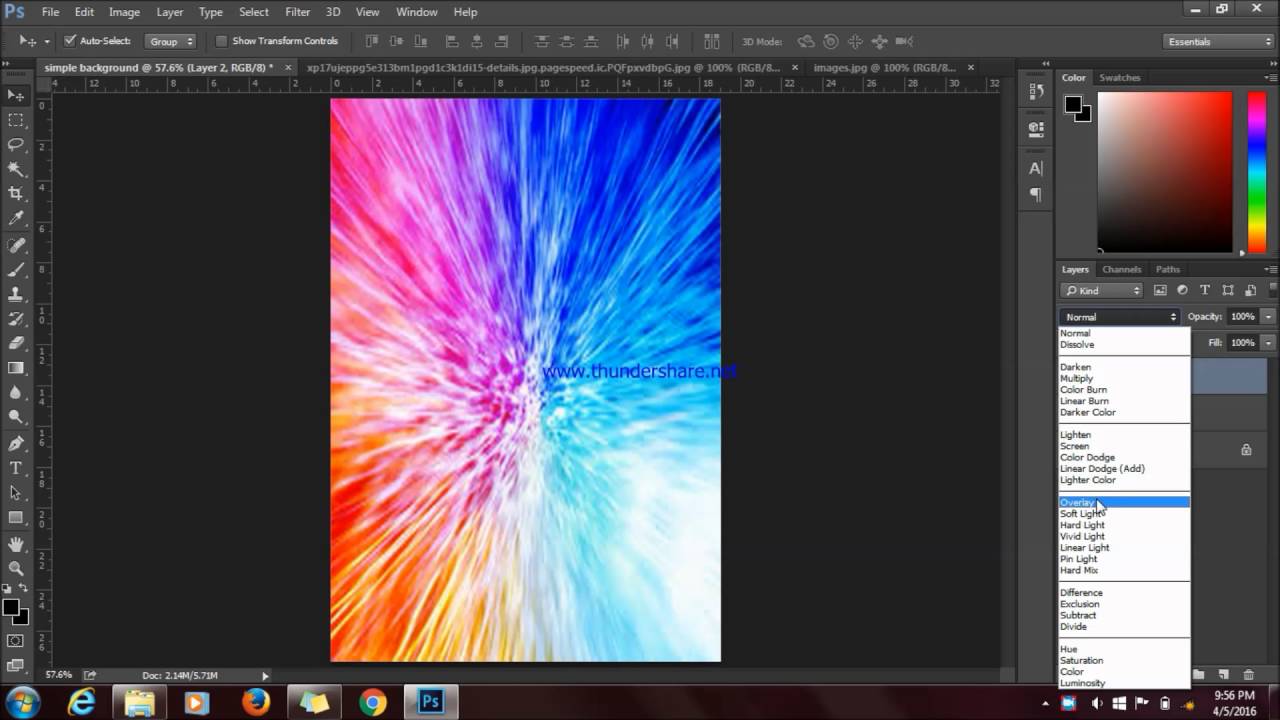Select the Clone Stamp tool
Image resolution: width=1280 pixels, height=720 pixels.
(x=16, y=295)
